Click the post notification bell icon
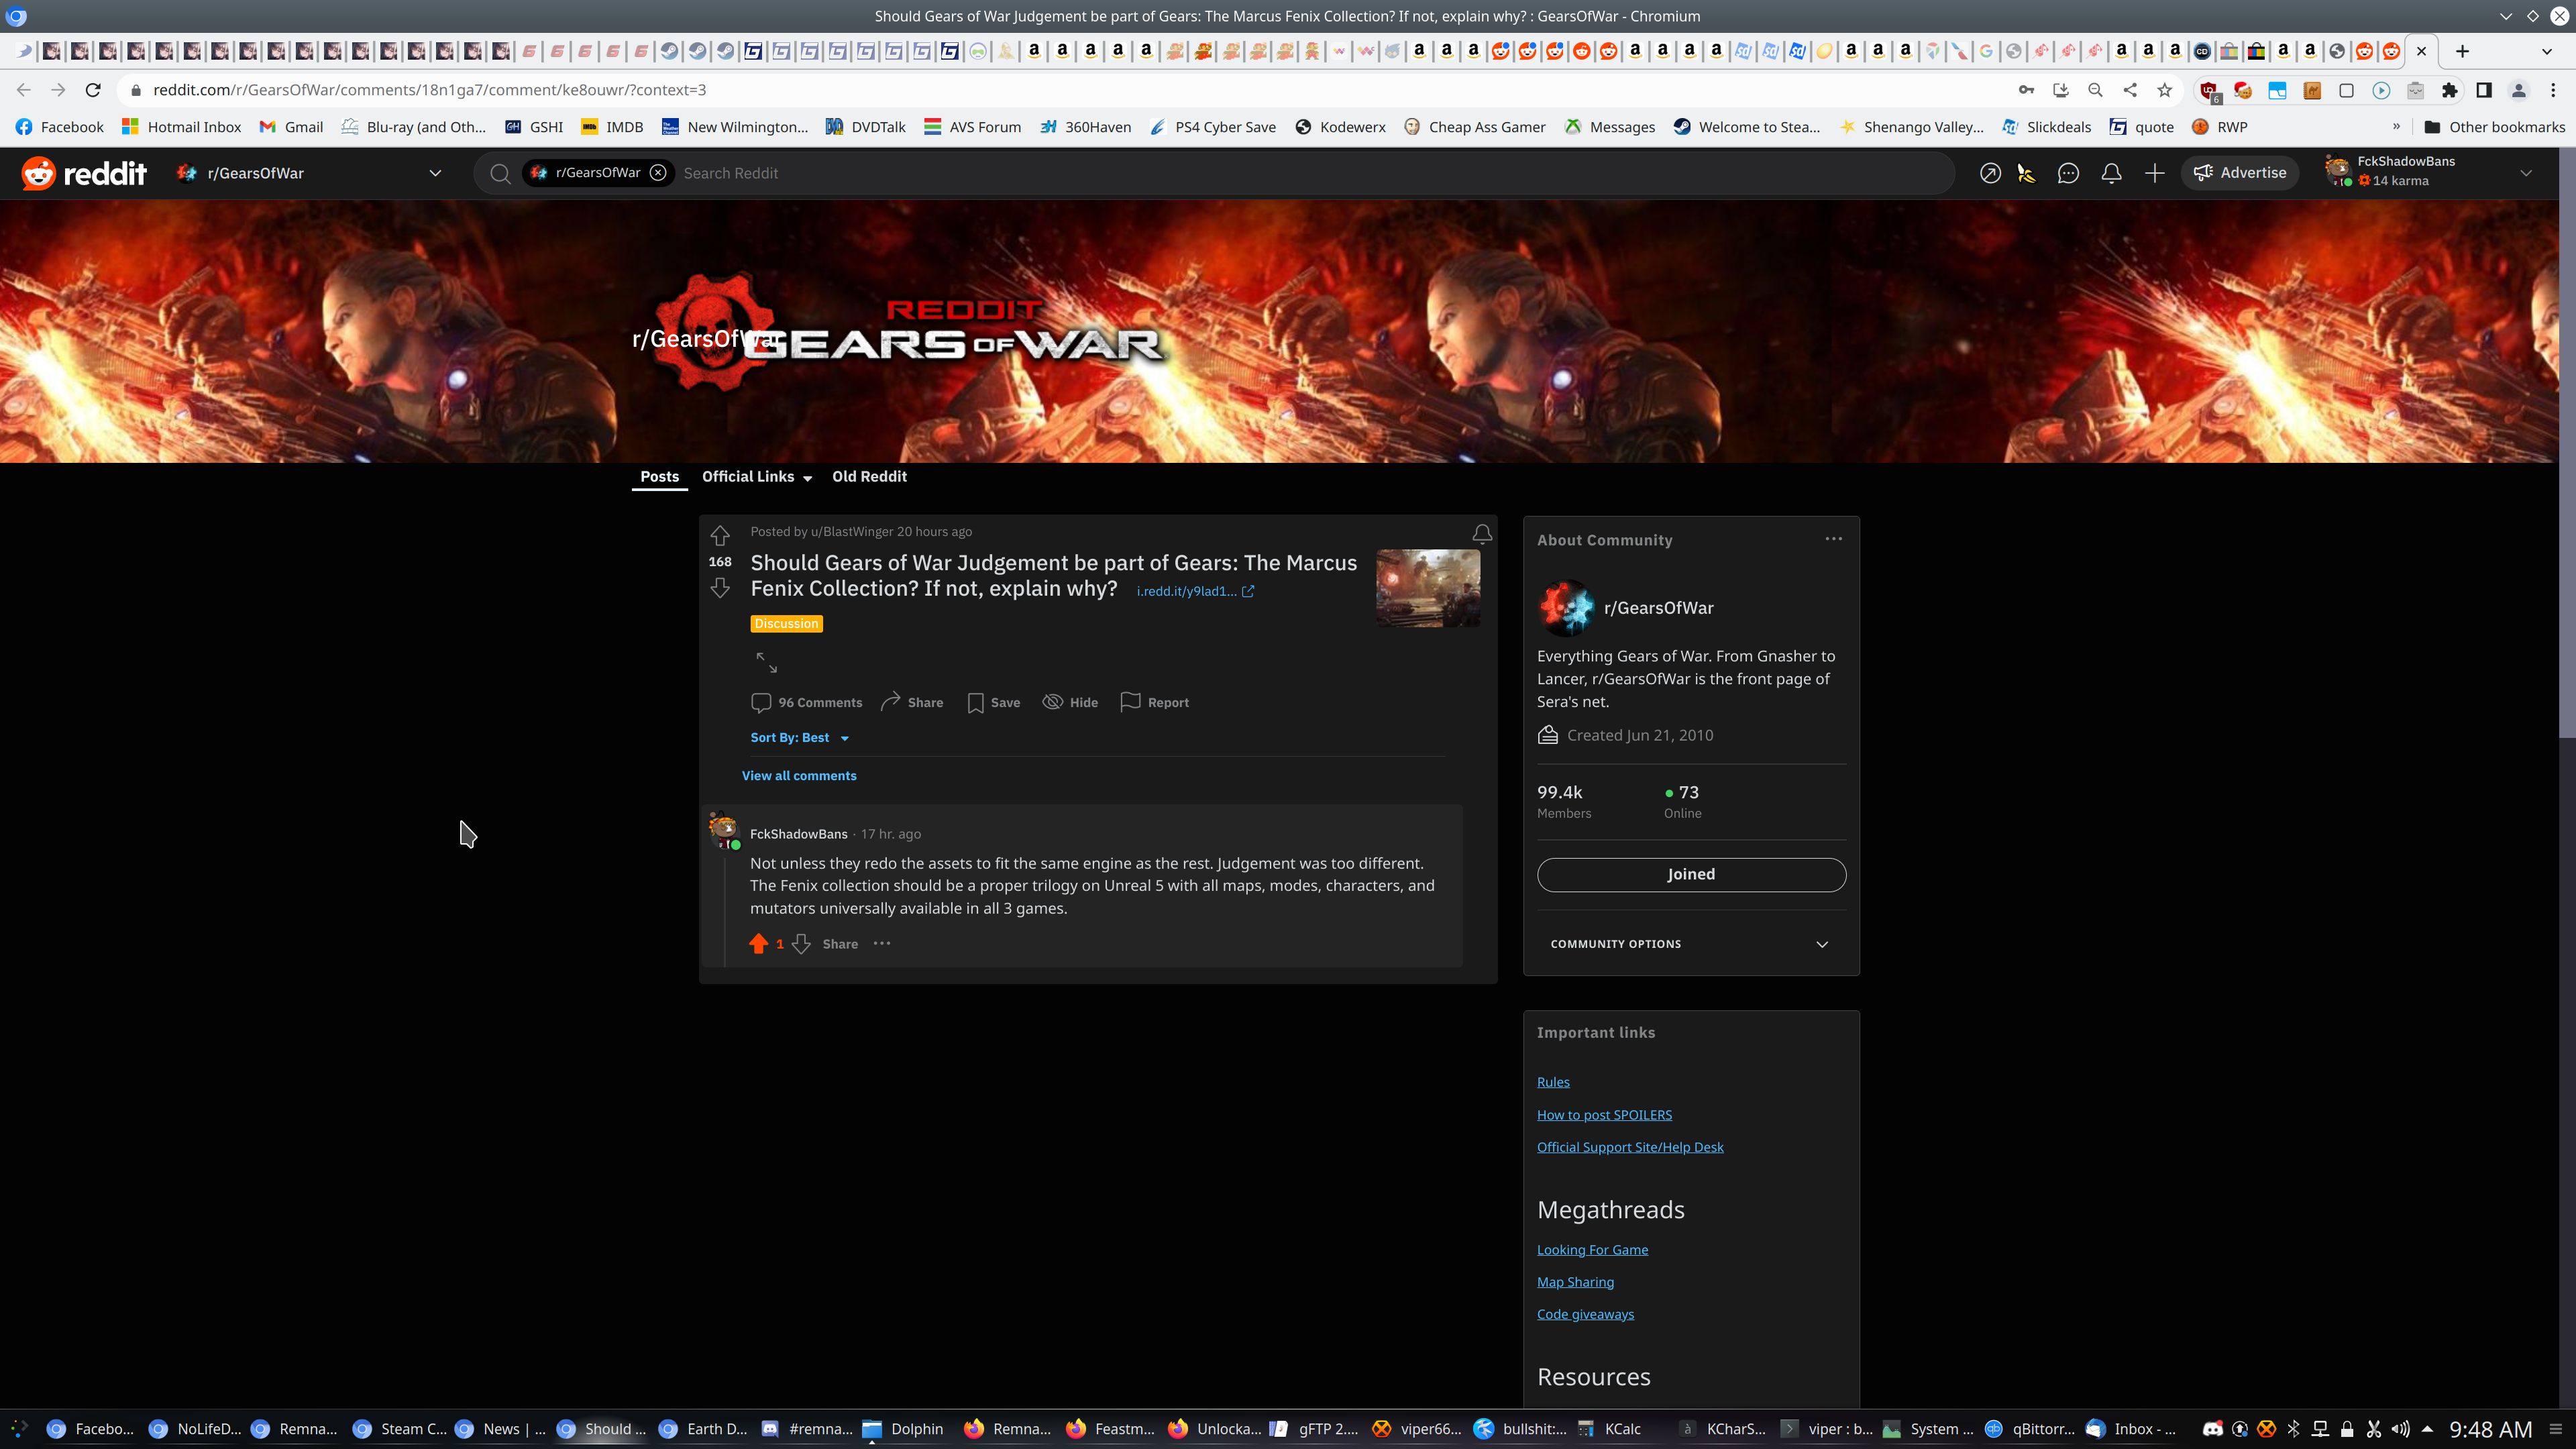This screenshot has width=2576, height=1449. click(x=1481, y=534)
